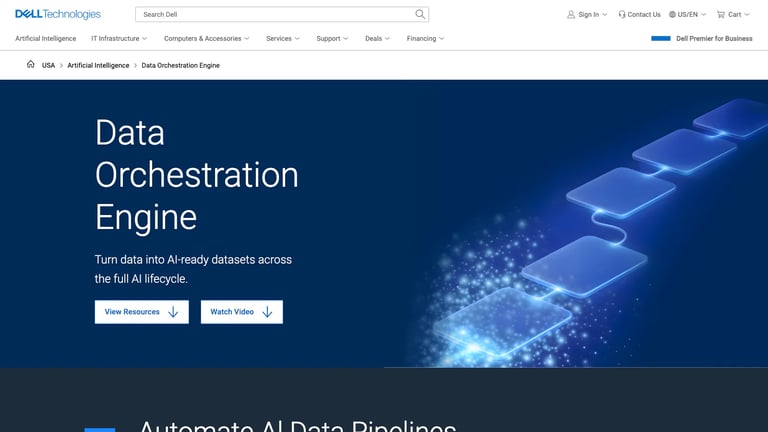768x432 pixels.
Task: Click the View Resources button
Action: [x=142, y=312]
